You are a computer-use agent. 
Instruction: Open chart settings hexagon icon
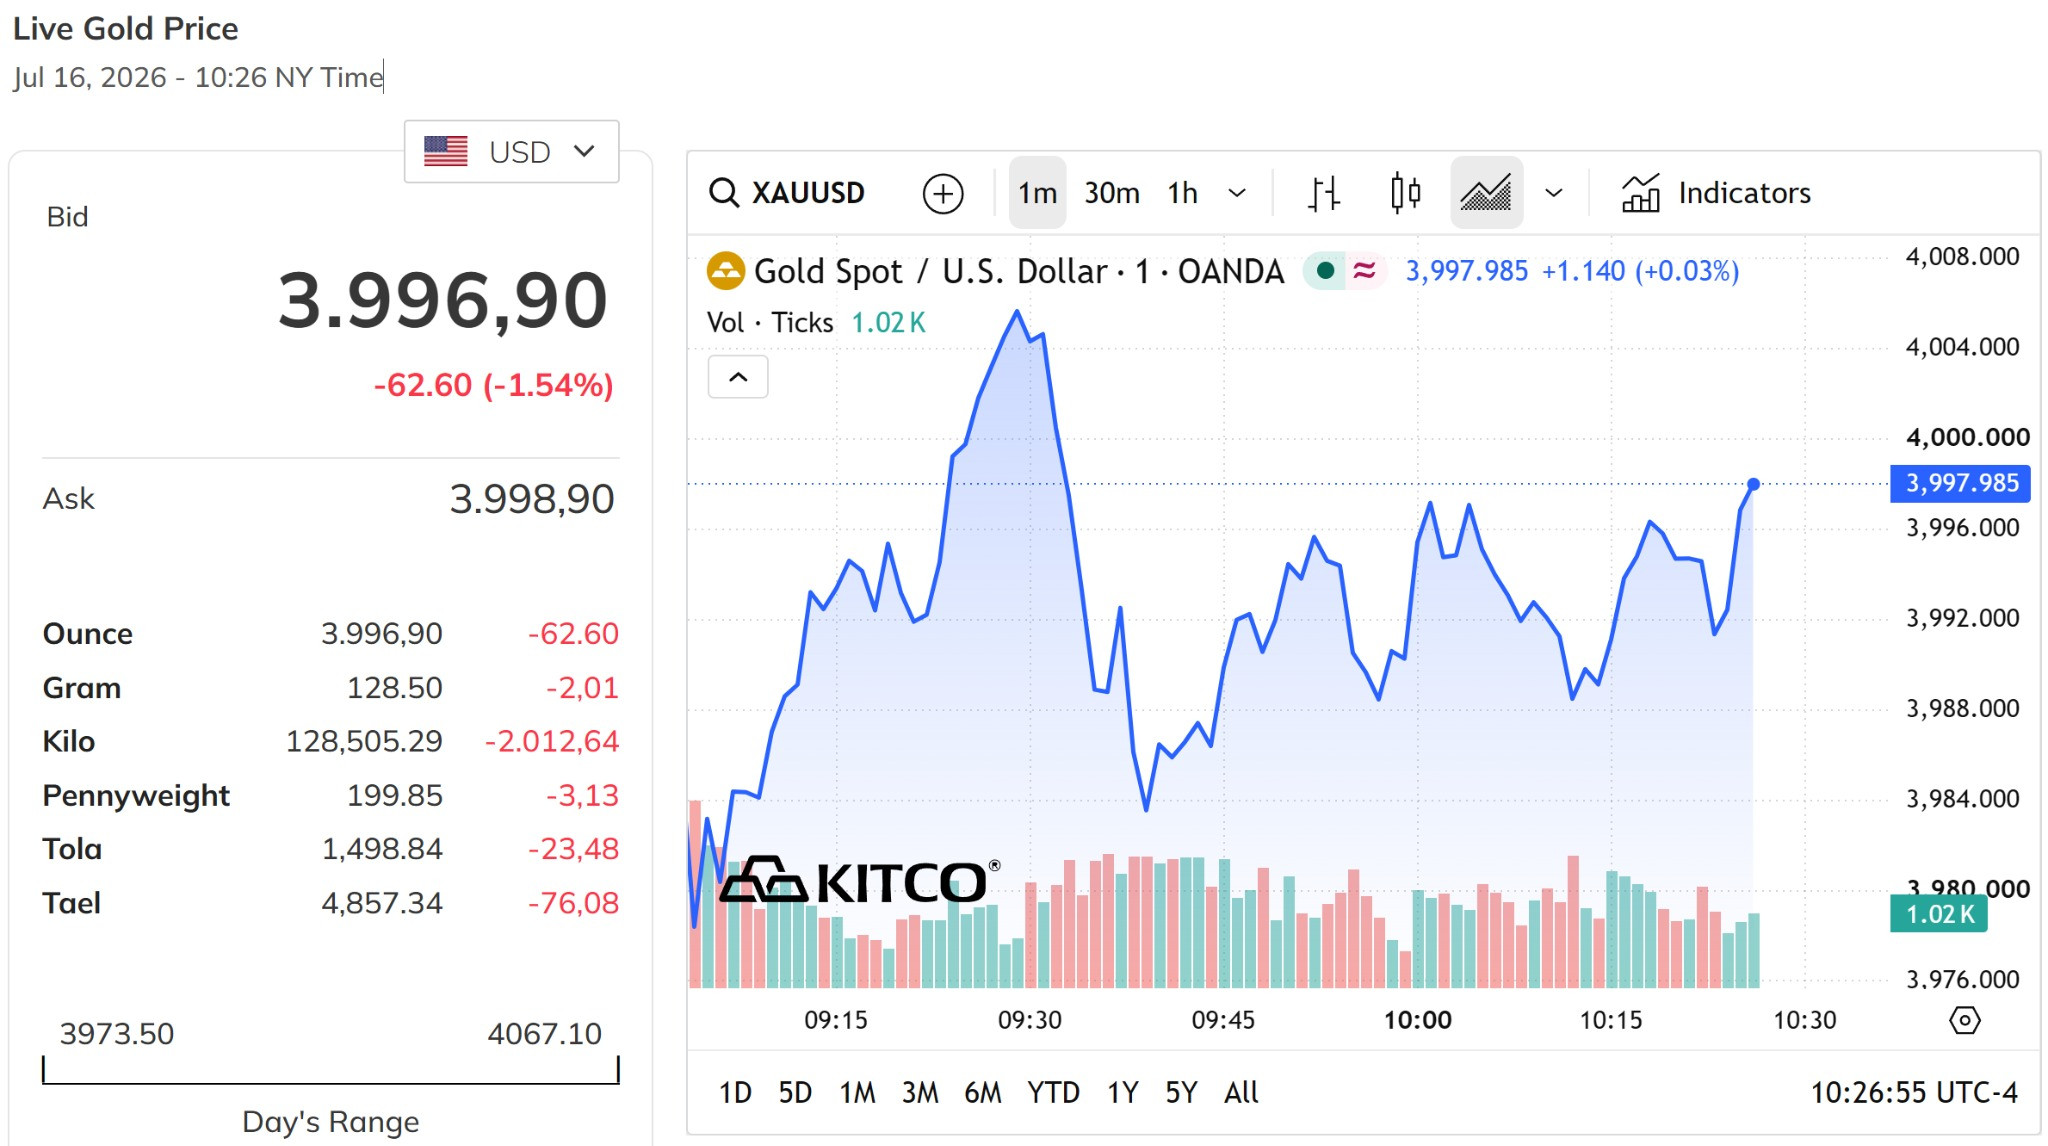point(1964,1020)
